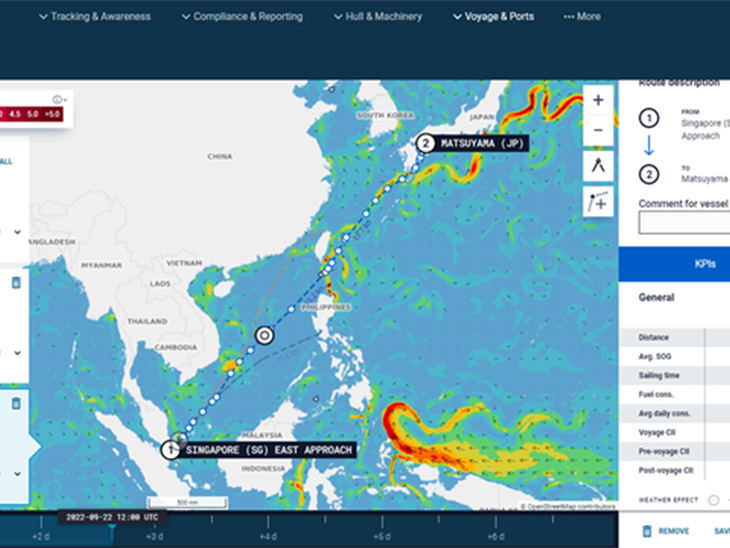
Task: Open OpenStreetMap contributors attribution link
Action: (x=571, y=506)
